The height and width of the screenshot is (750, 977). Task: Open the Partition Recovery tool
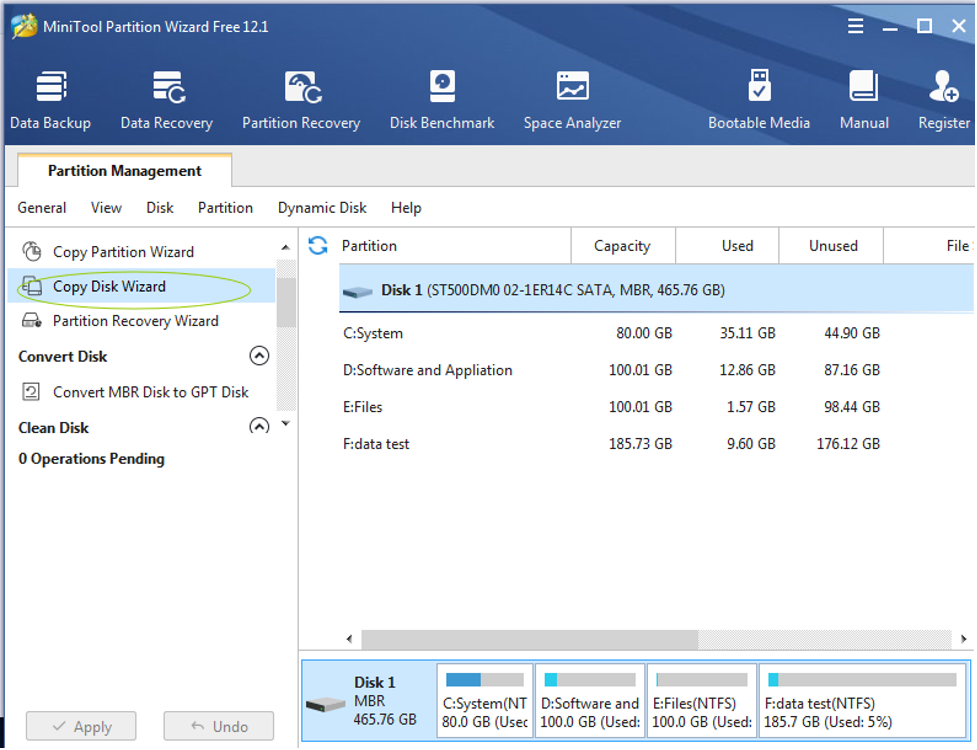[x=301, y=100]
